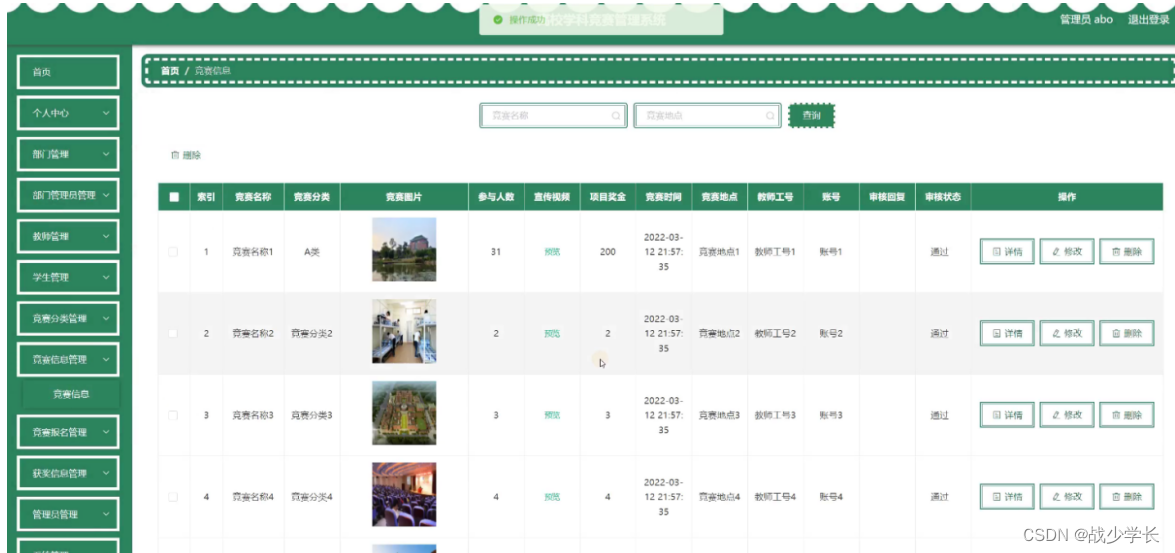Open 详情 for row 竞赛名称4

pos(1007,497)
